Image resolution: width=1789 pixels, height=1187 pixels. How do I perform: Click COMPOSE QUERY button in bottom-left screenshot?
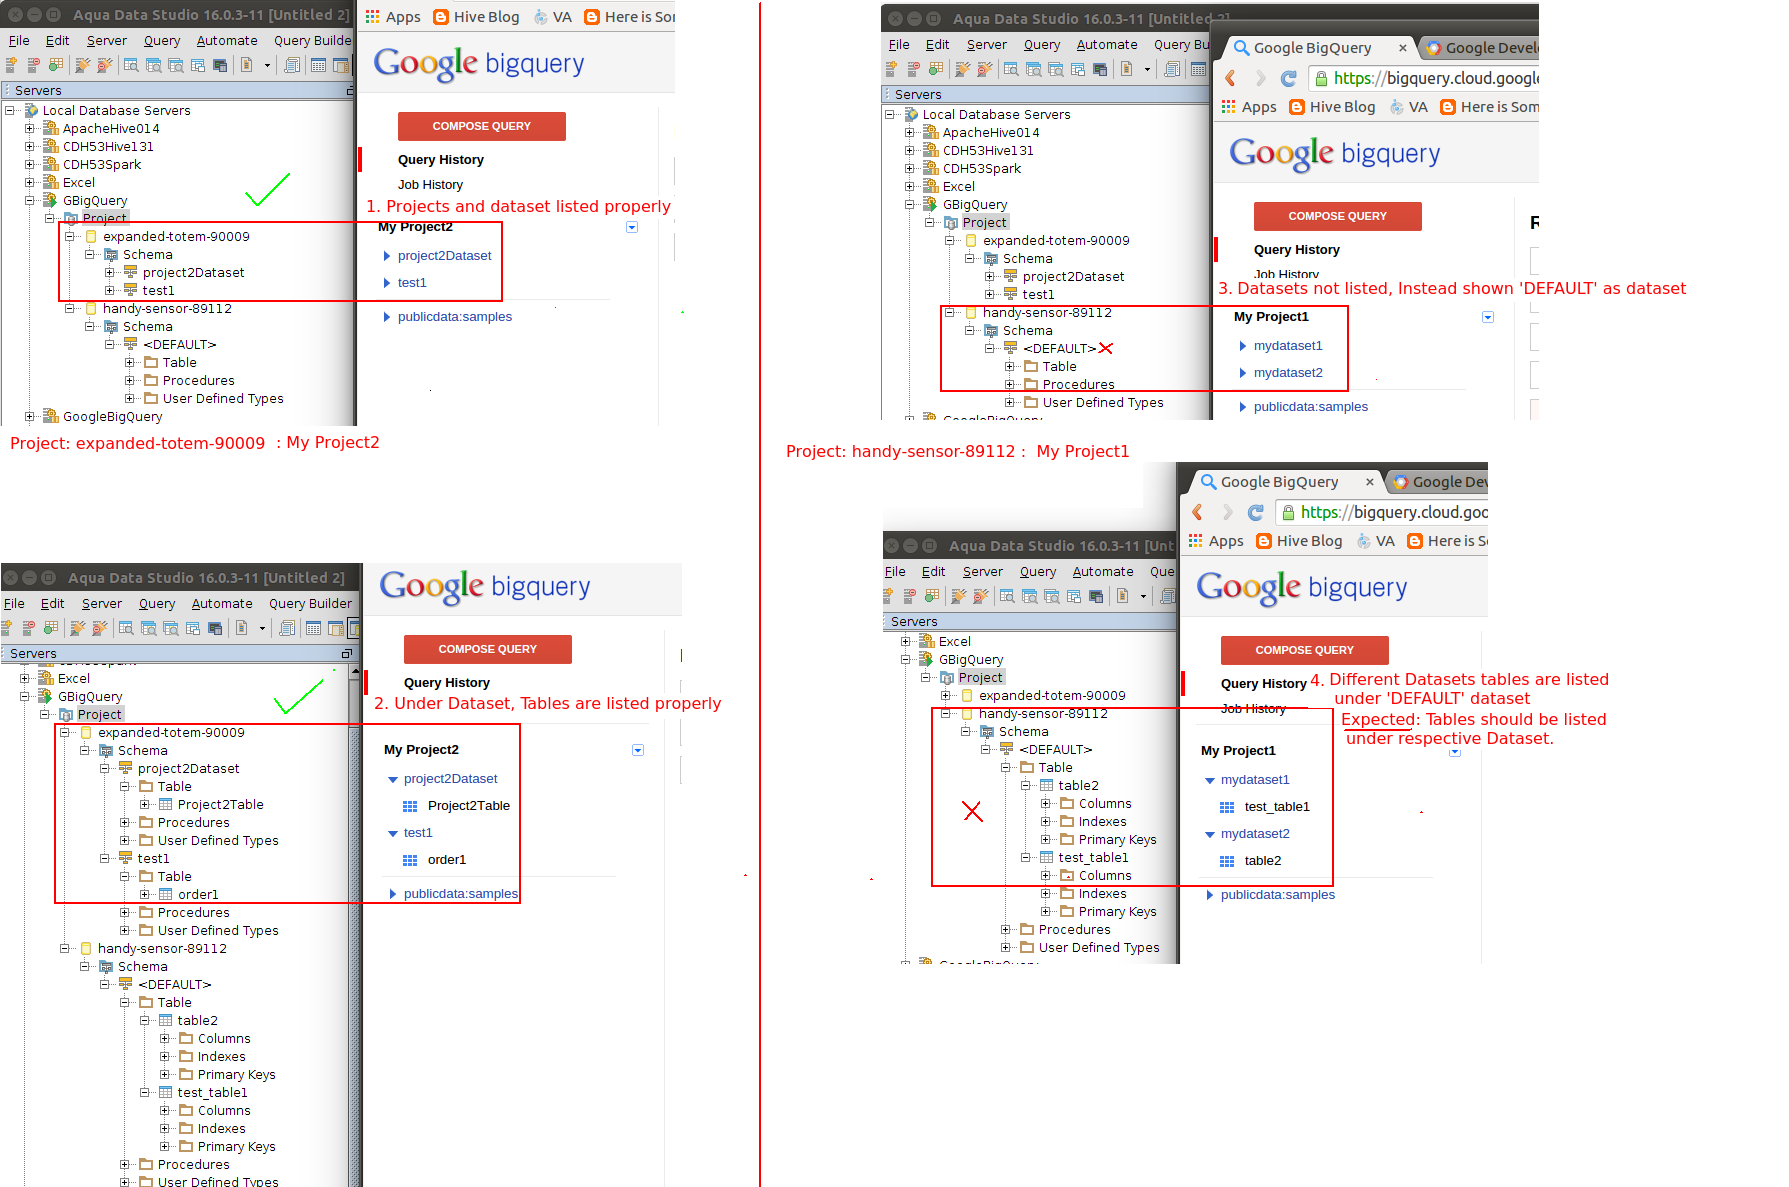(488, 649)
